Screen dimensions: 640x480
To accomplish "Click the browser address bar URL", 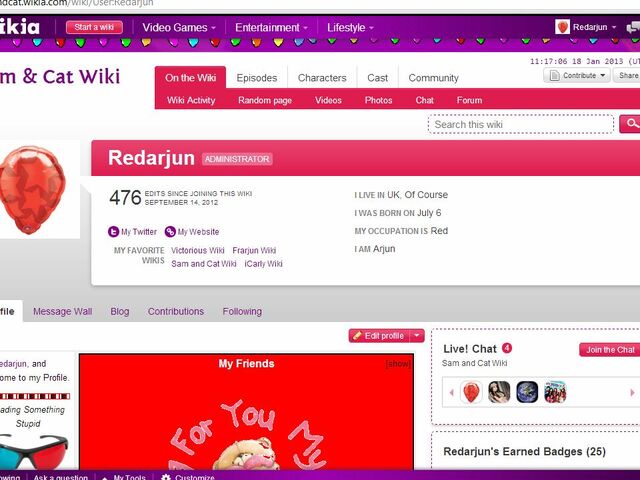I will click(x=77, y=3).
